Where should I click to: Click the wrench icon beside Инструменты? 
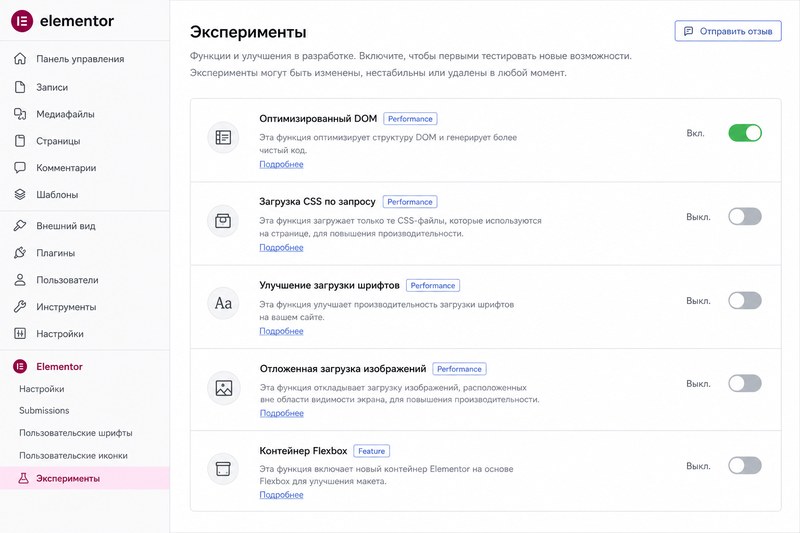[x=20, y=307]
